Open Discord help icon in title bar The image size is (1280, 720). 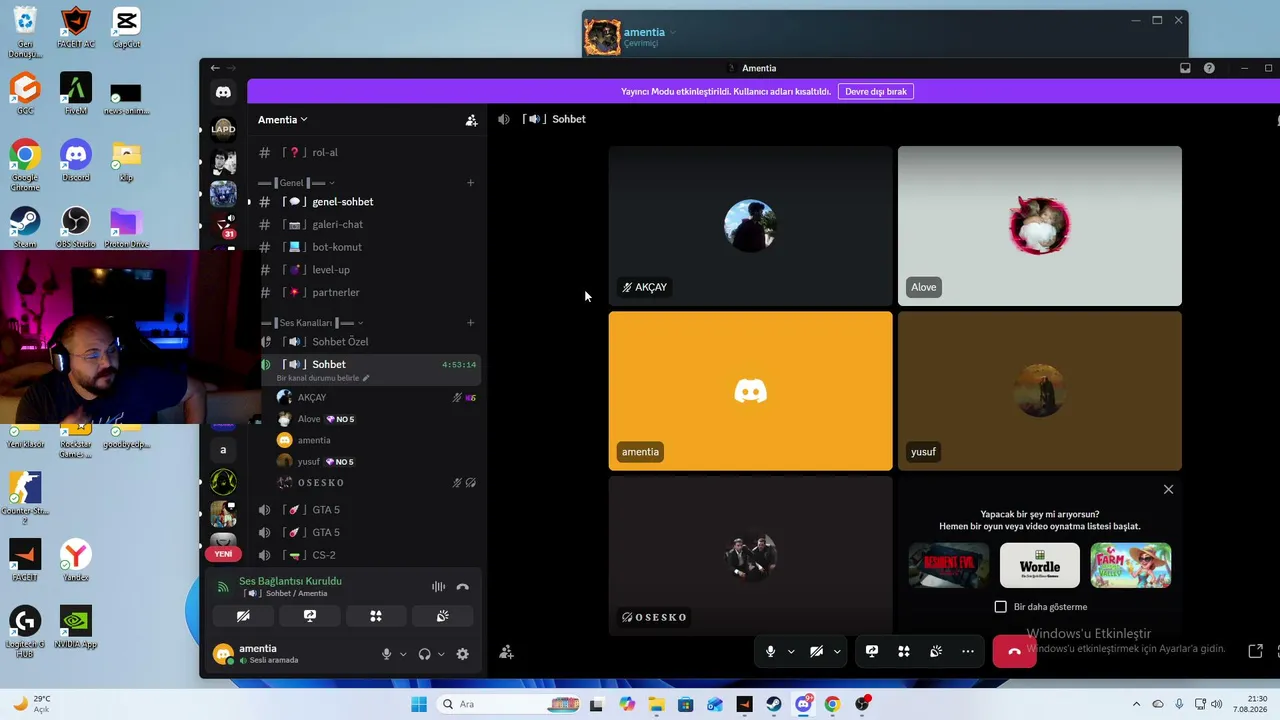click(x=1209, y=68)
